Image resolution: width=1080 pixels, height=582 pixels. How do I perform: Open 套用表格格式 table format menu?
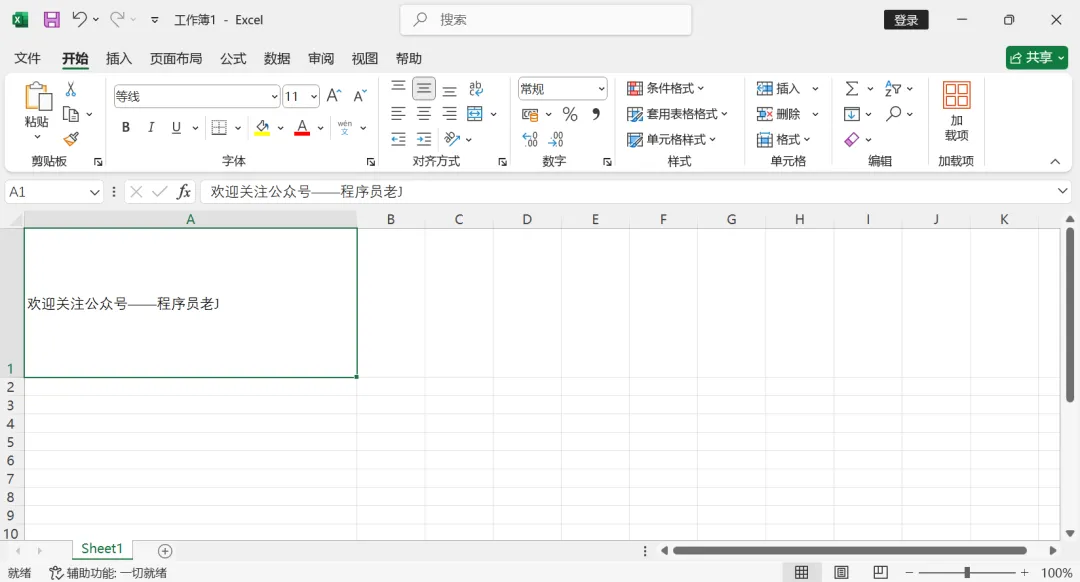point(677,114)
